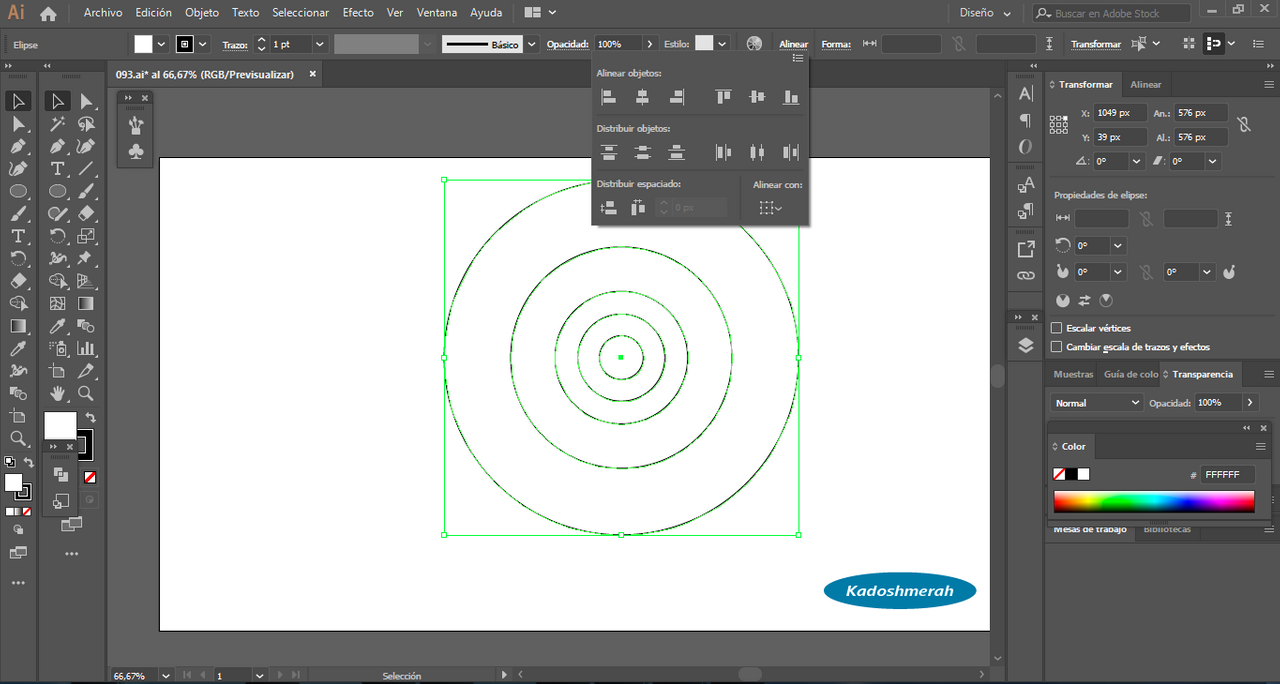The height and width of the screenshot is (684, 1280).
Task: Open the Brushes panel icon
Action: [136, 125]
